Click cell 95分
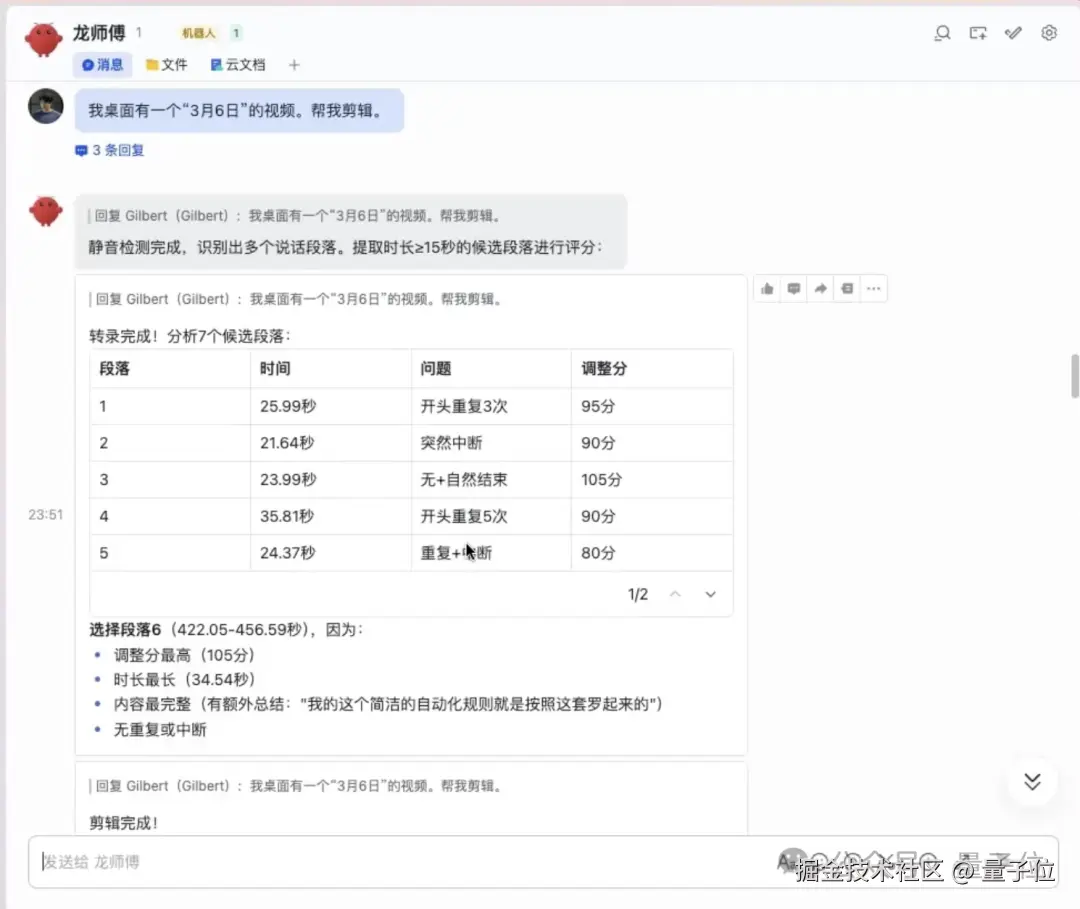Viewport: 1080px width, 909px height. (598, 406)
